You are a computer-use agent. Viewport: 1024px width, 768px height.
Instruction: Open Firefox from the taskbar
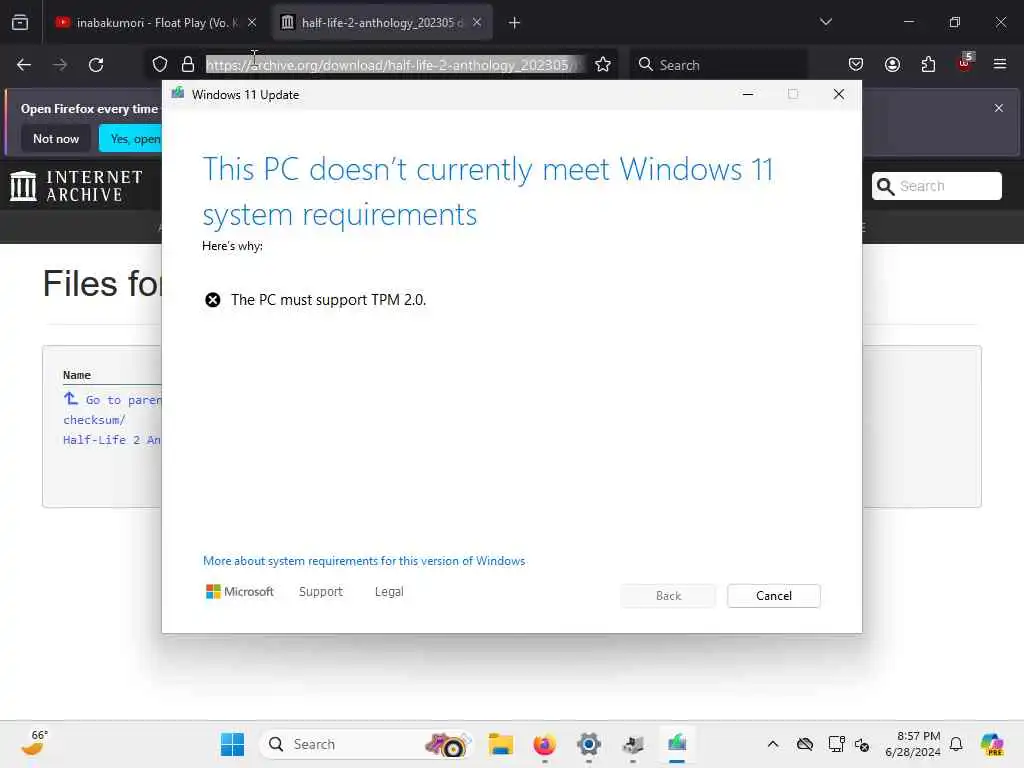[x=545, y=744]
